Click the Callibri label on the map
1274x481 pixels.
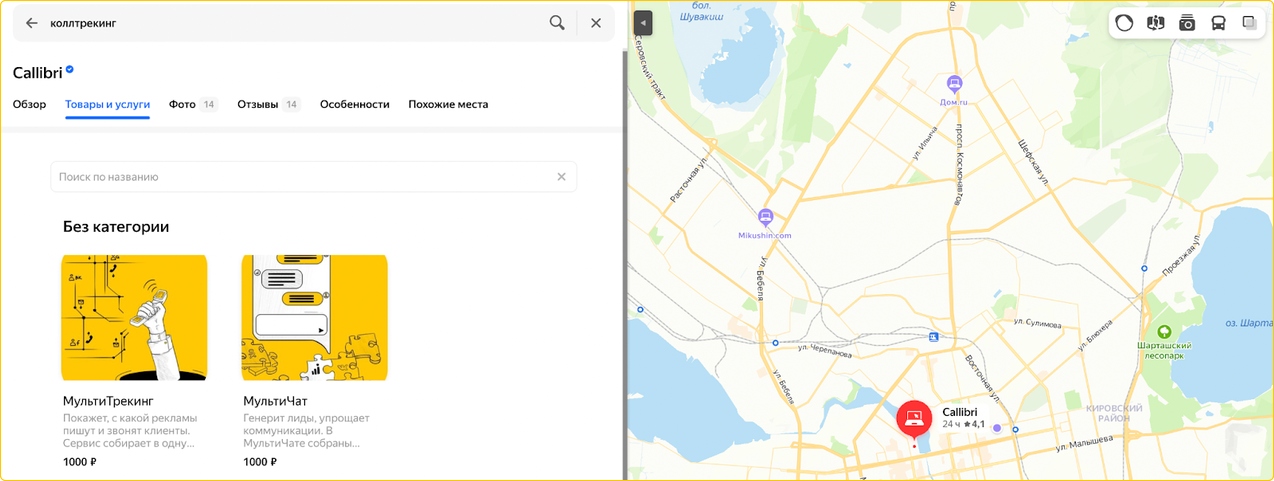[x=960, y=412]
